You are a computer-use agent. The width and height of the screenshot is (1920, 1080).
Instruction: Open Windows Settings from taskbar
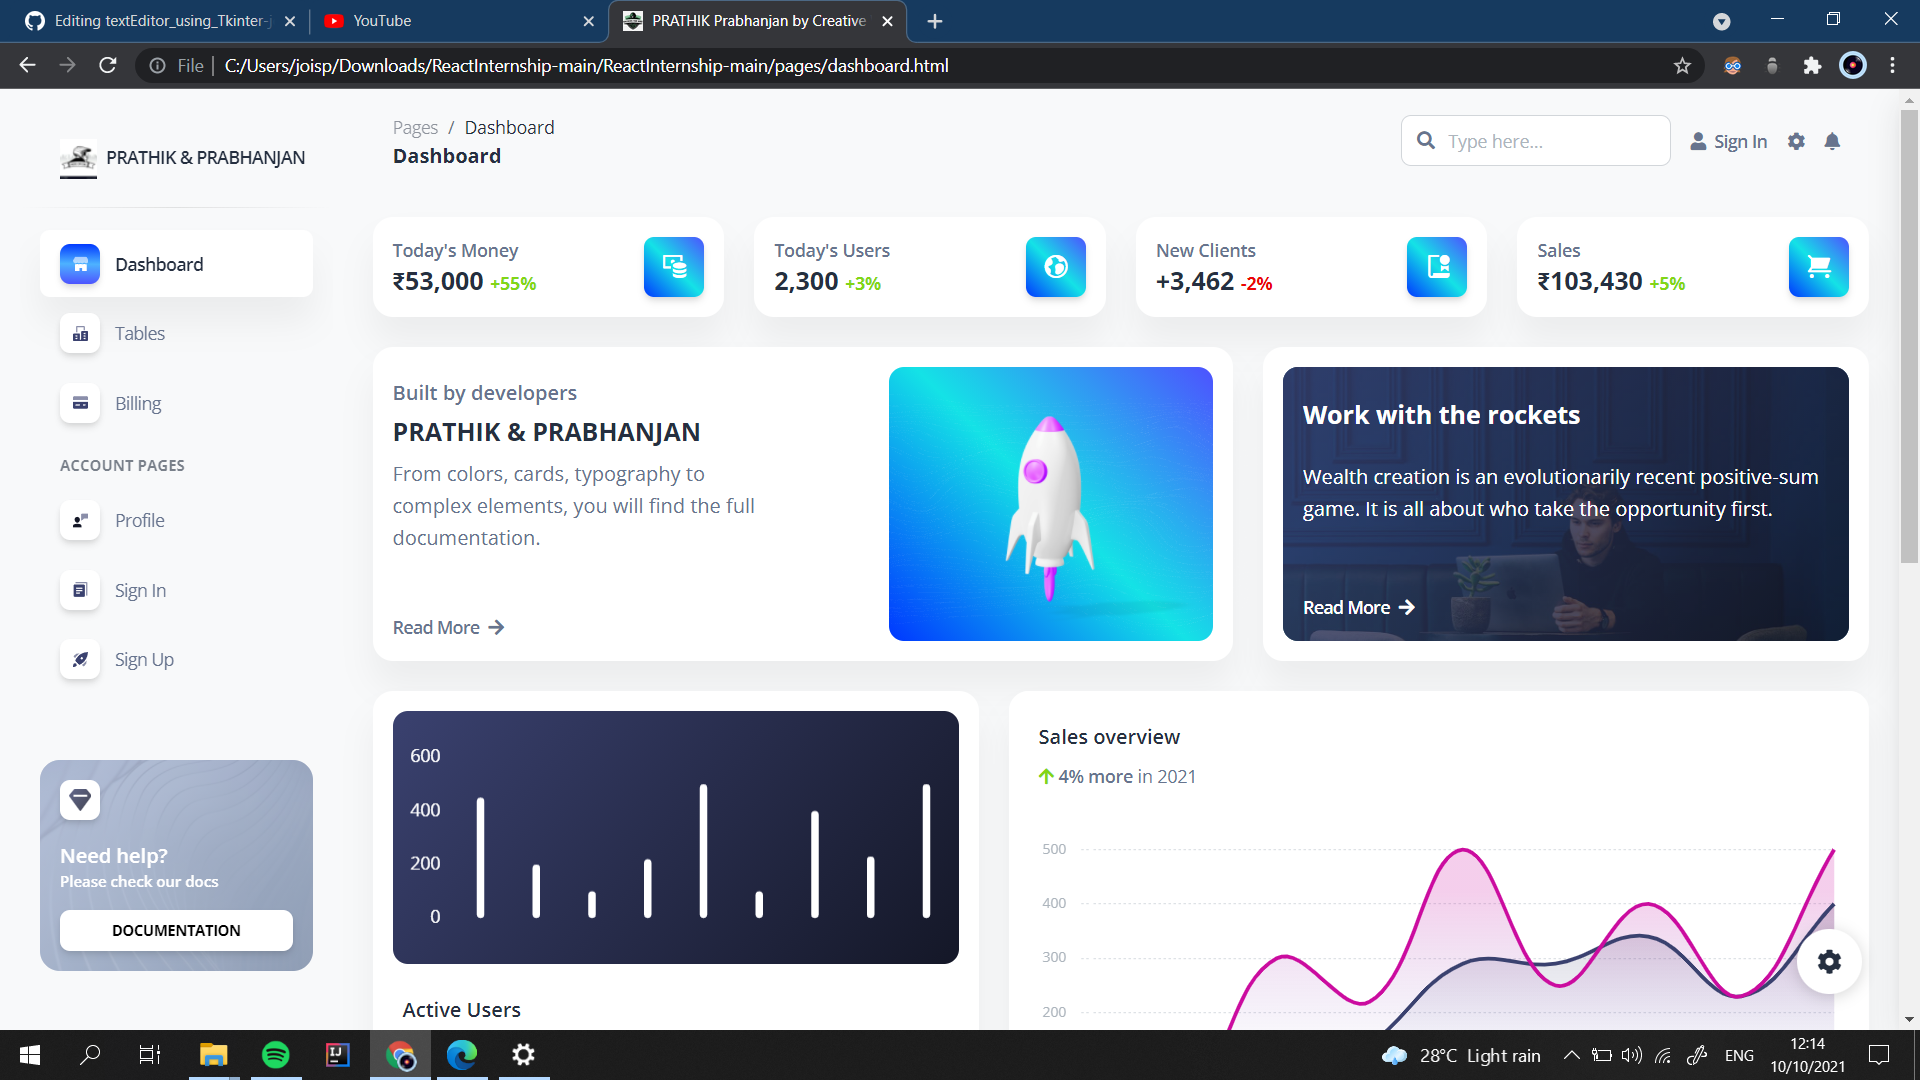pyautogui.click(x=523, y=1055)
